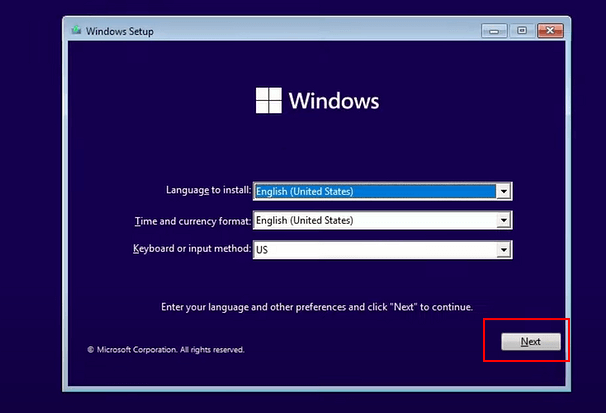Screen dimensions: 606x413
Task: Click the Windows logo above the form
Action: point(269,100)
